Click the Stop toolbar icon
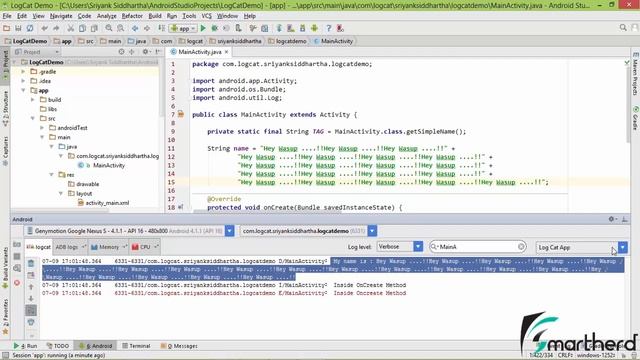Image resolution: width=640 pixels, height=360 pixels. coord(227,28)
